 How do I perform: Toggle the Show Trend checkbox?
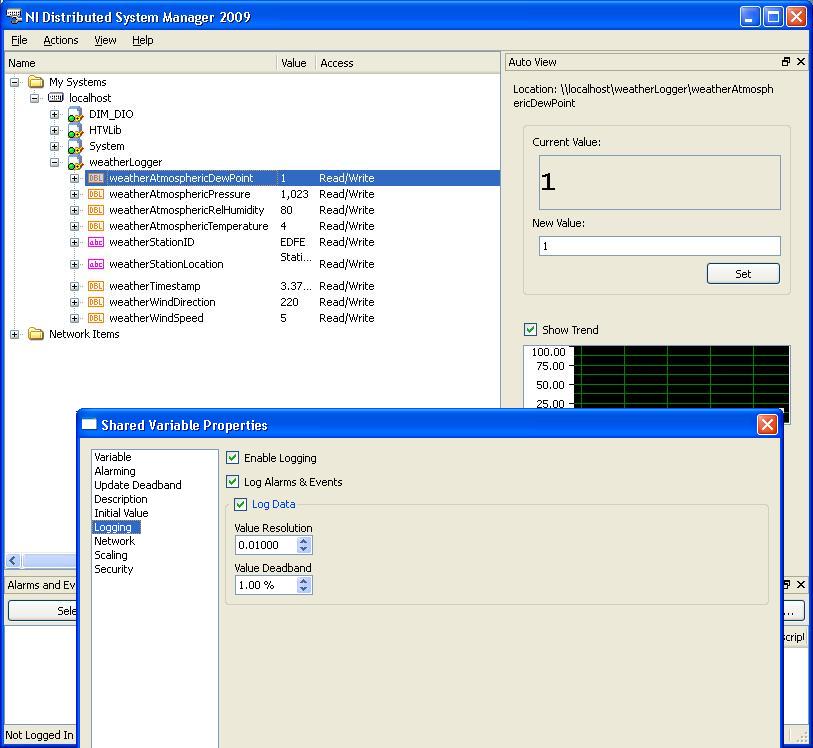530,330
